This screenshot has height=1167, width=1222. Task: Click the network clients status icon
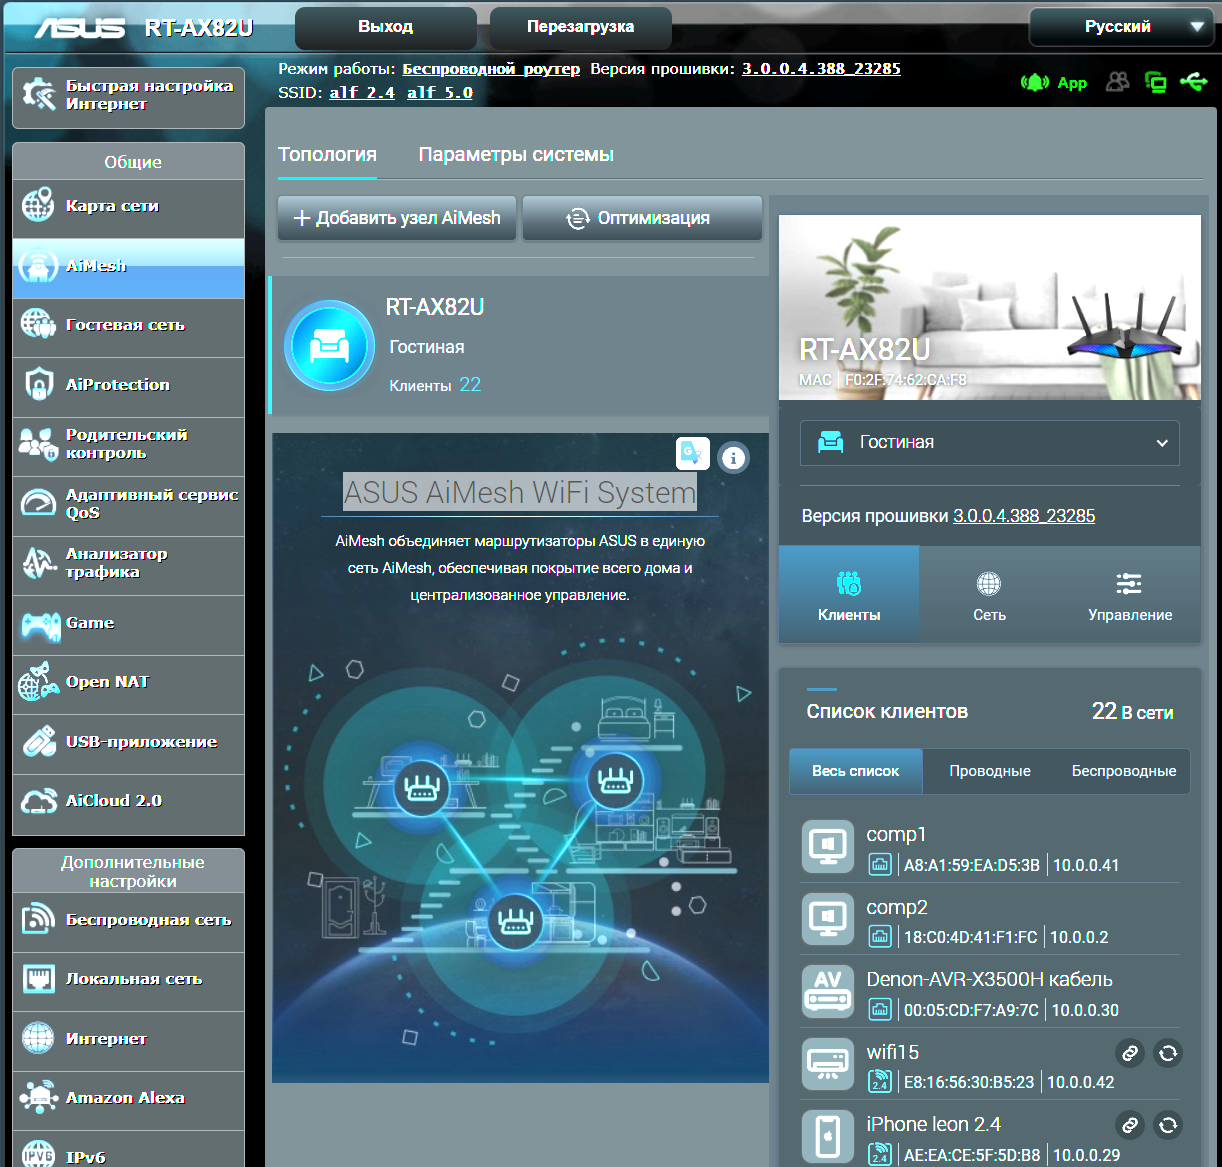click(x=1156, y=82)
